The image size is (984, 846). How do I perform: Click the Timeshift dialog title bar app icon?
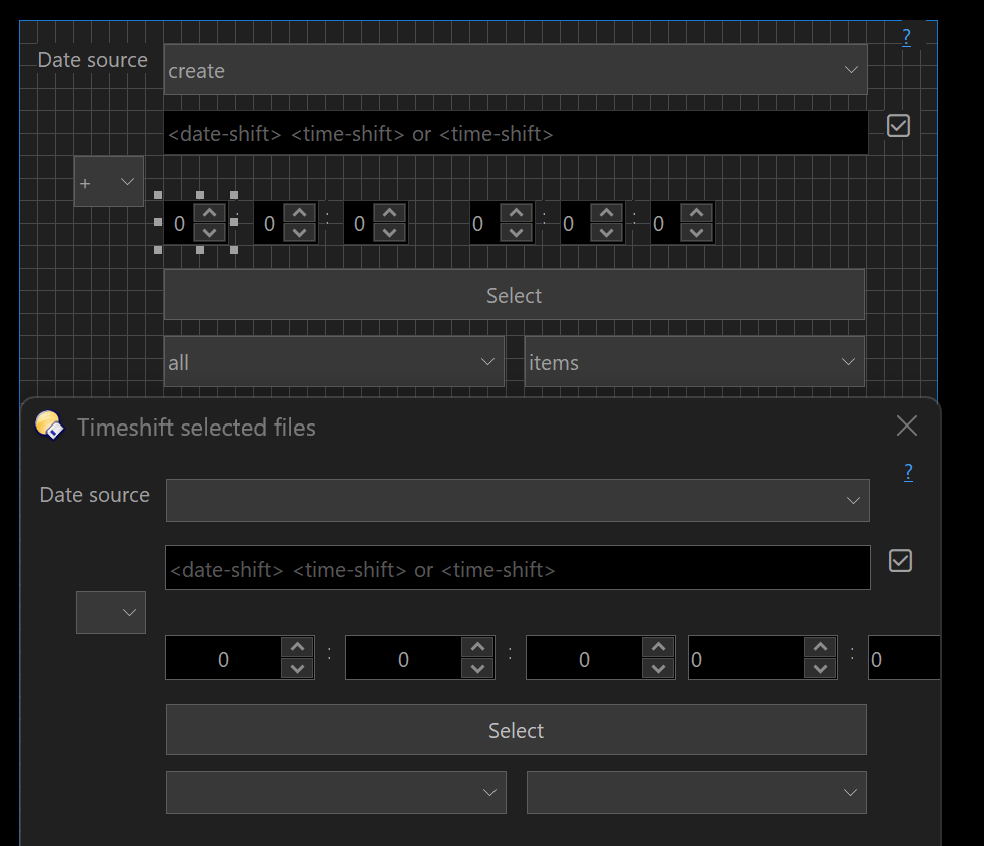click(x=49, y=426)
